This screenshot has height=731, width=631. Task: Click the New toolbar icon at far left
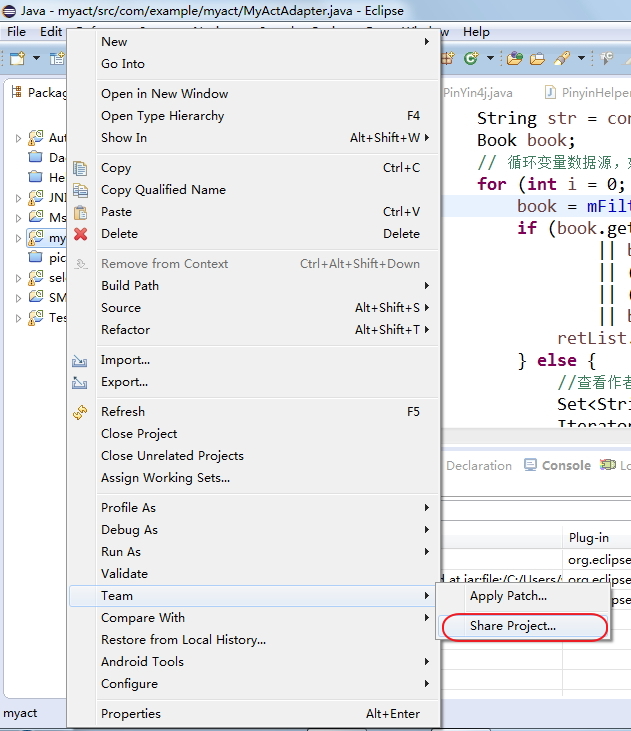(17, 59)
